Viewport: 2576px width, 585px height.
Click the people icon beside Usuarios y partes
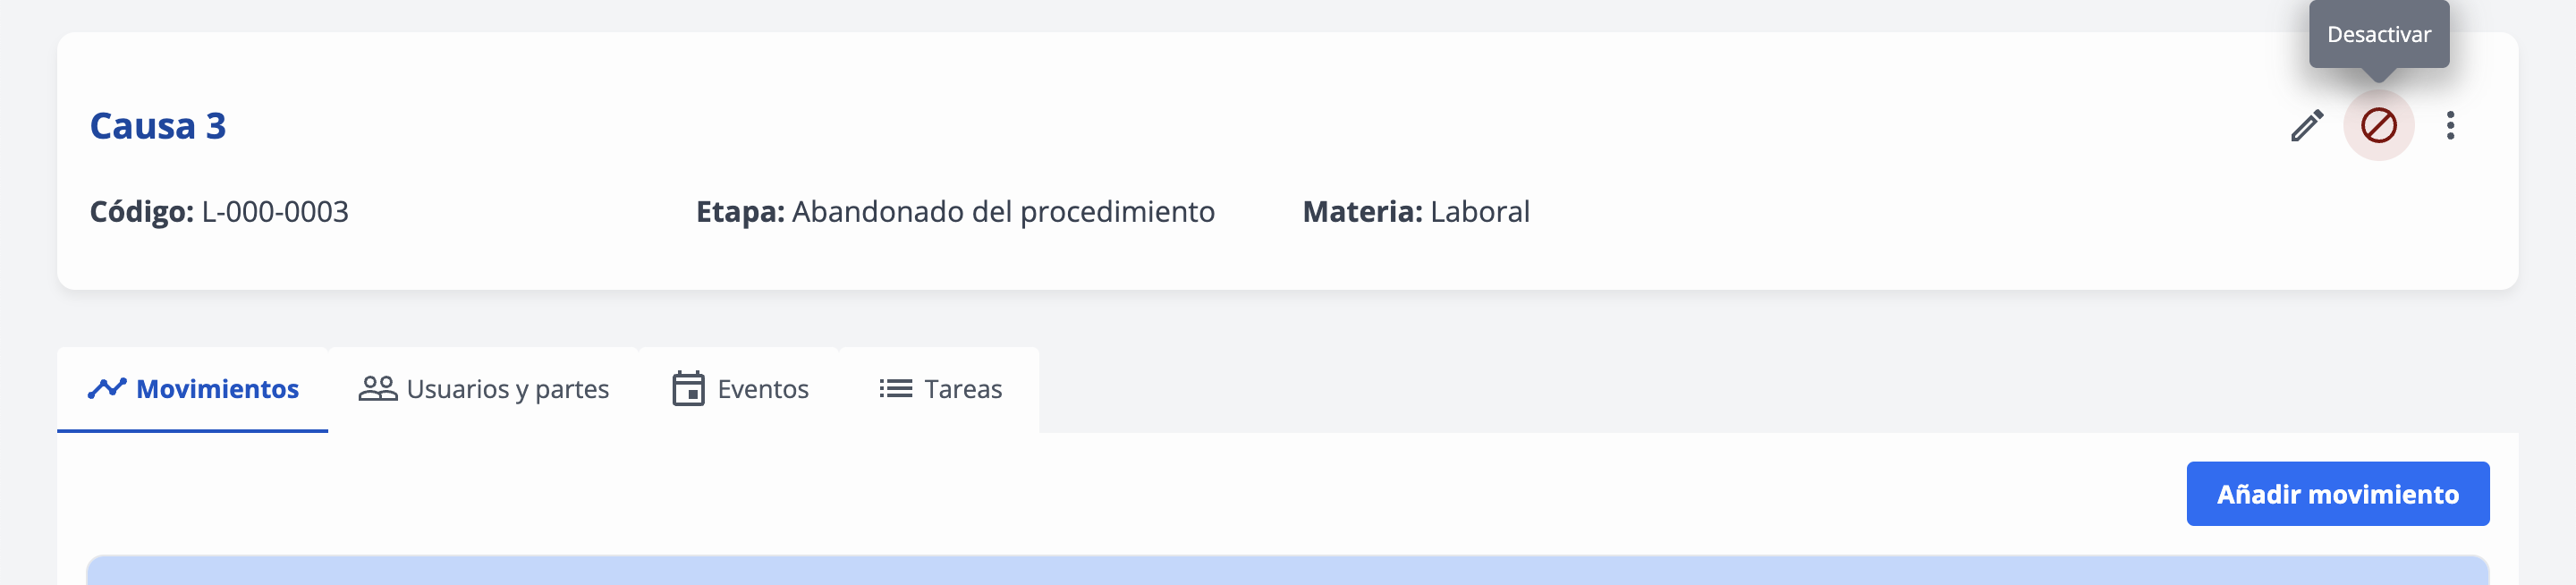click(378, 388)
